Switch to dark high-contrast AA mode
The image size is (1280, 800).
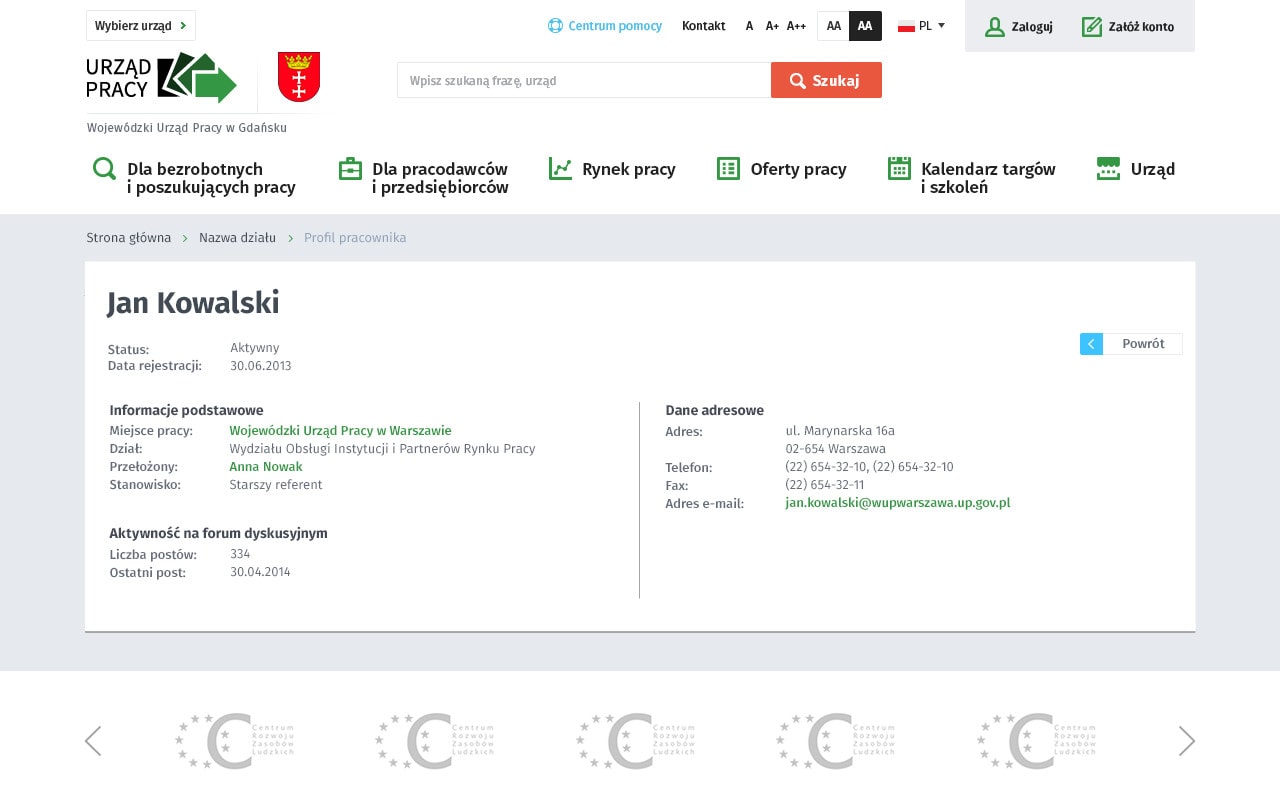(865, 26)
